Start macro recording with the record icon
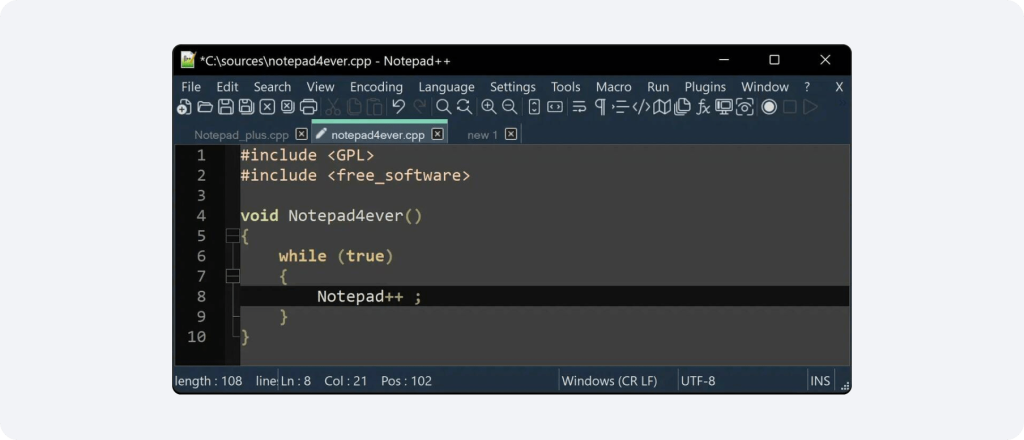This screenshot has width=1024, height=440. [769, 107]
